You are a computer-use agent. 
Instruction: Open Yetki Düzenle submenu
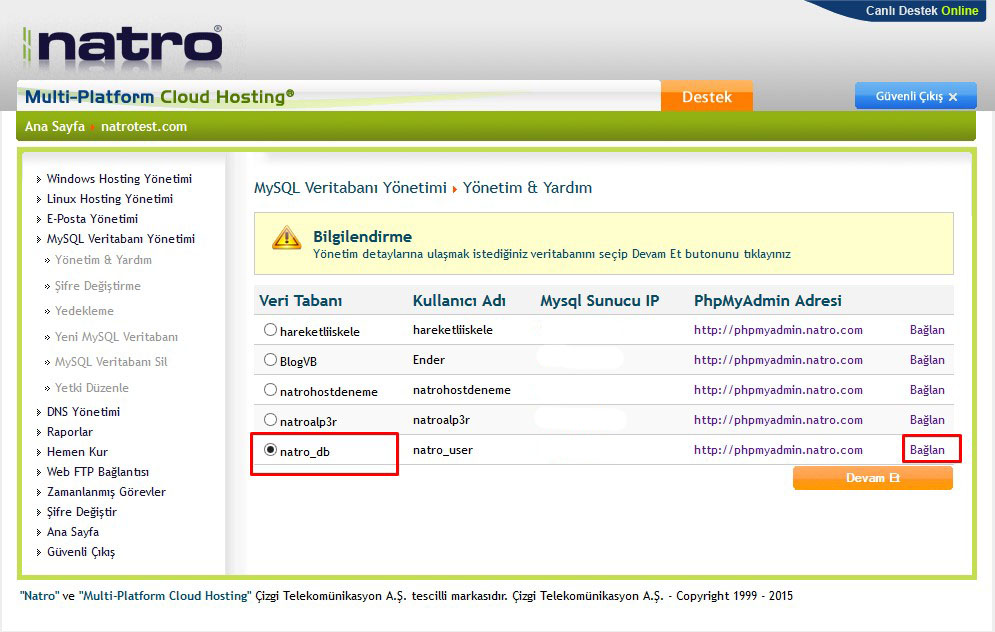pyautogui.click(x=91, y=388)
